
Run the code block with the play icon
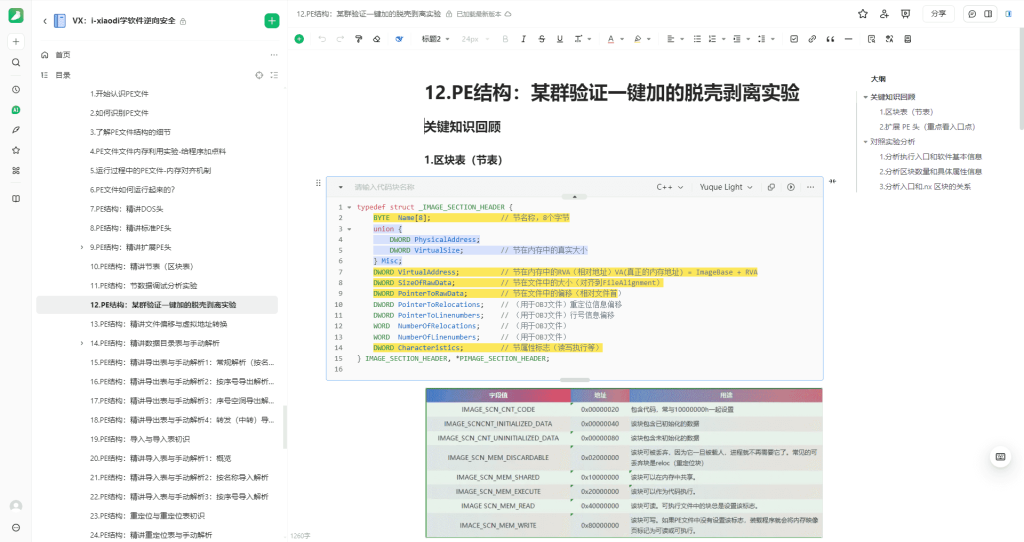790,187
